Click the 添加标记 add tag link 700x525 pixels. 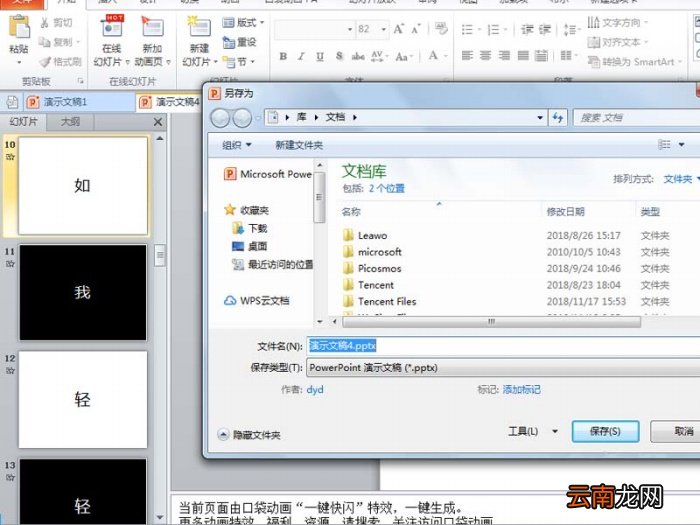[x=521, y=390]
